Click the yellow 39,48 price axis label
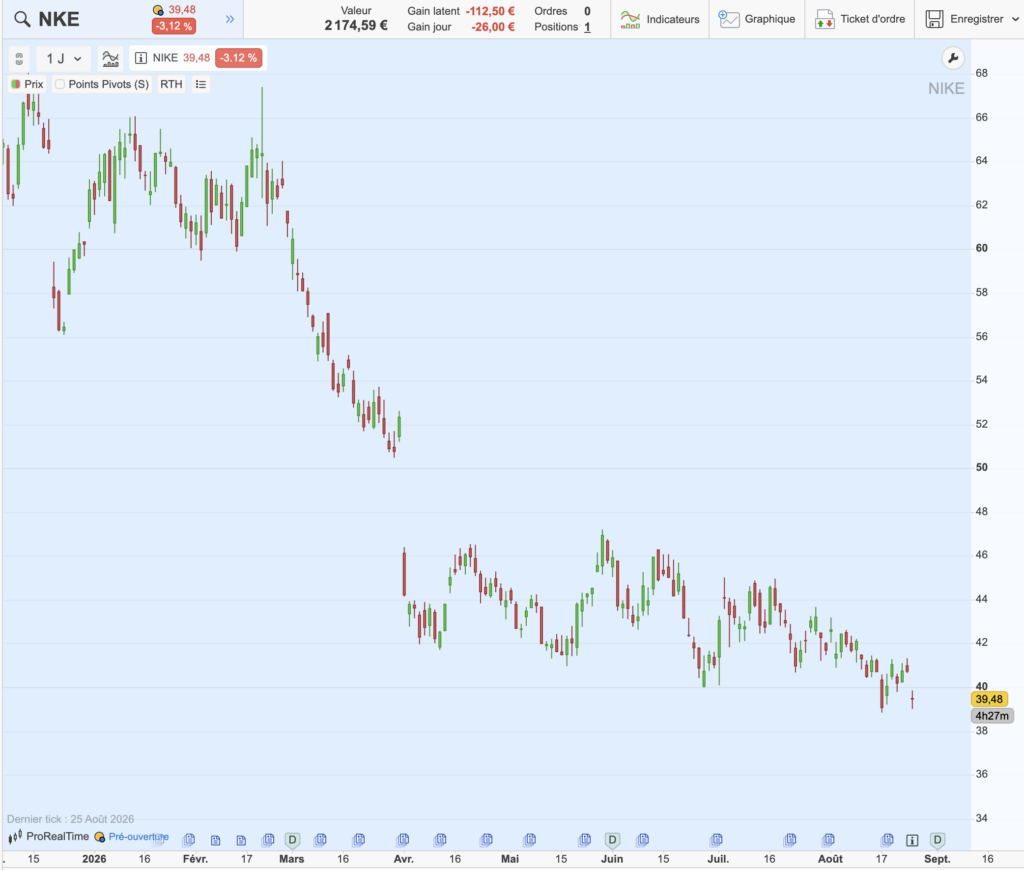This screenshot has width=1024, height=870. coord(989,700)
